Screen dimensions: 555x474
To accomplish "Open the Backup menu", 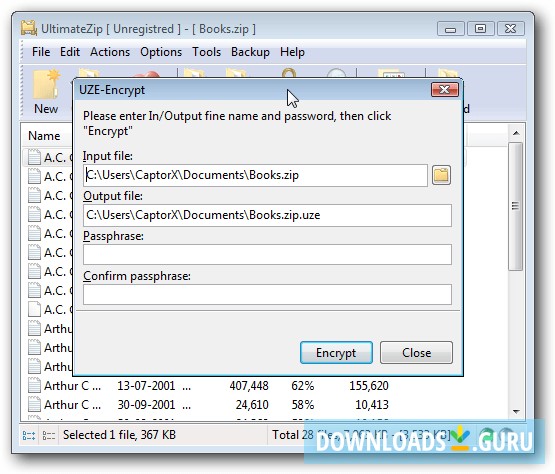I will [250, 52].
